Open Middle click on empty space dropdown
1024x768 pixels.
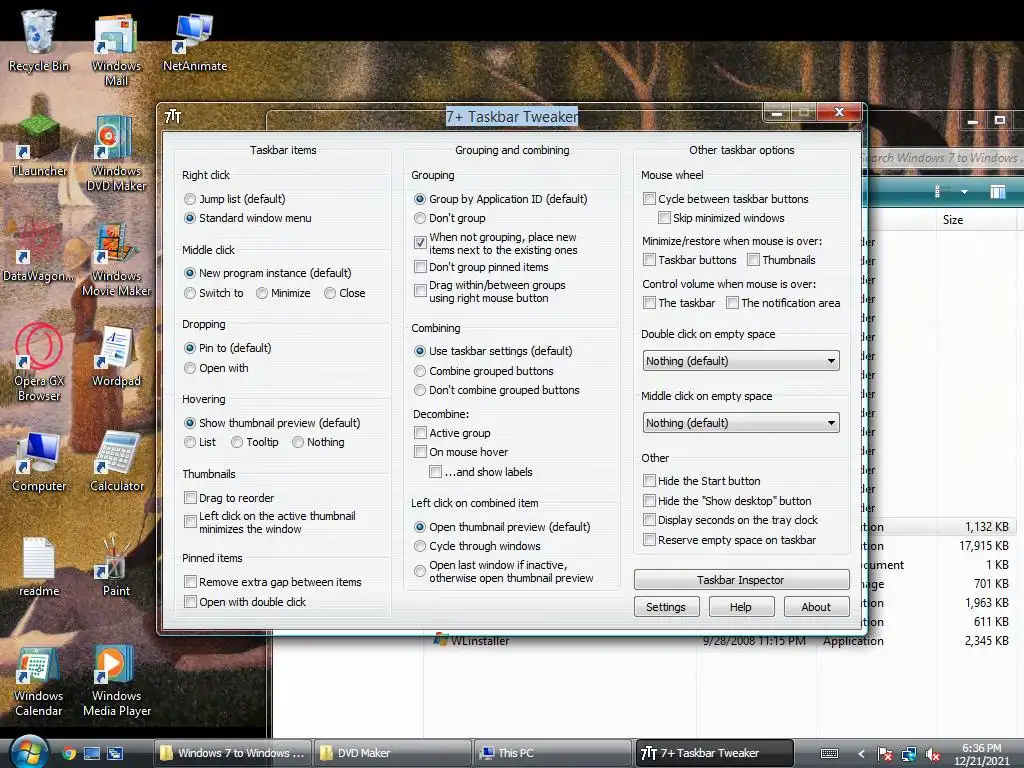(x=741, y=423)
